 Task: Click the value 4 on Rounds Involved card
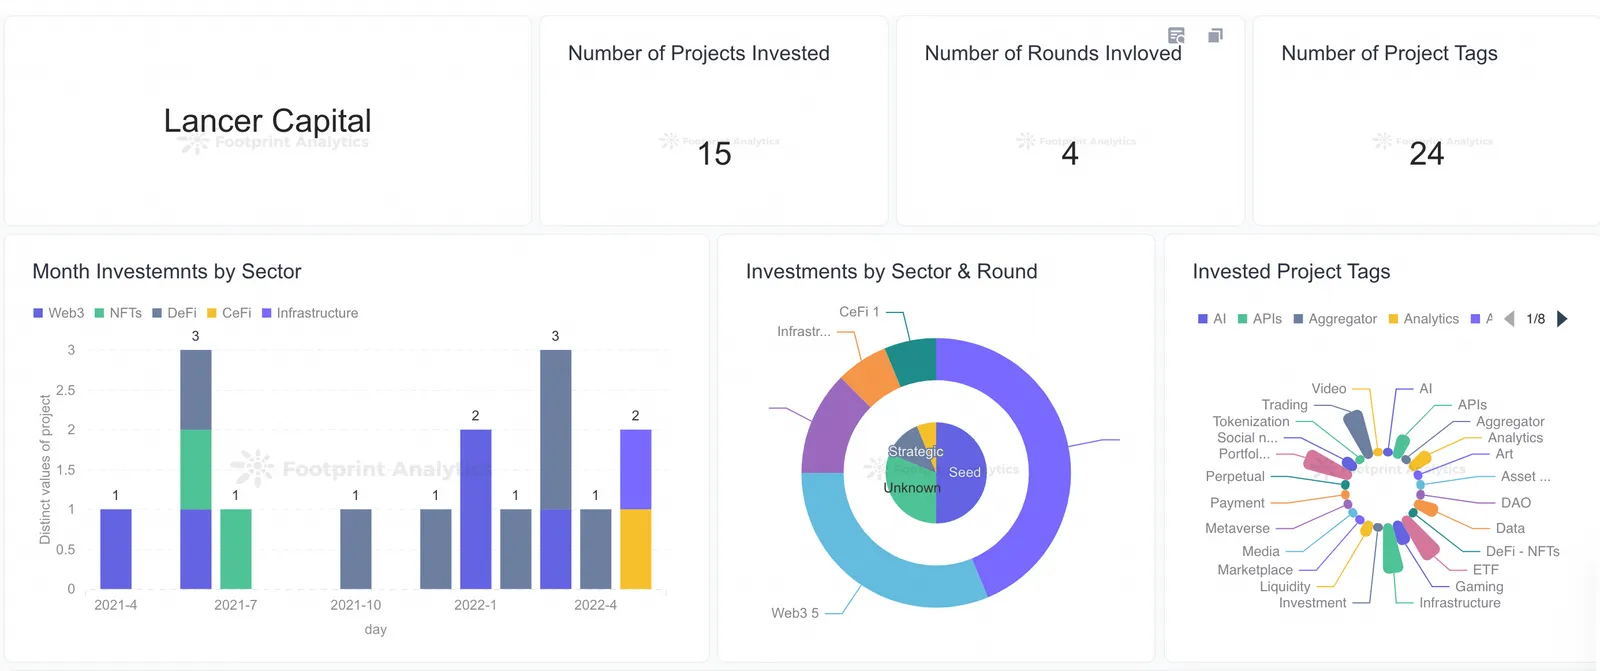1070,154
